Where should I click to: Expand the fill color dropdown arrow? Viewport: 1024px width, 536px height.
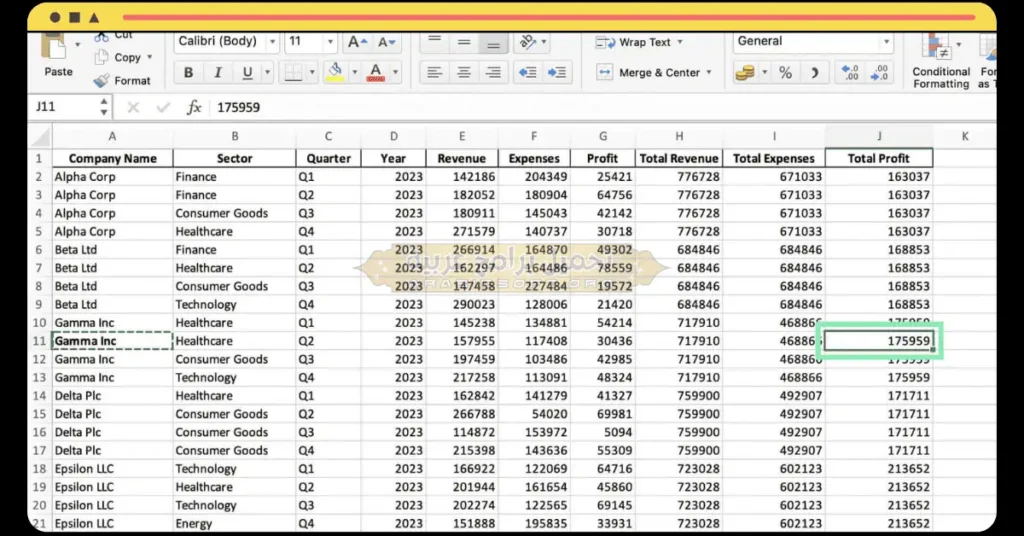click(355, 72)
